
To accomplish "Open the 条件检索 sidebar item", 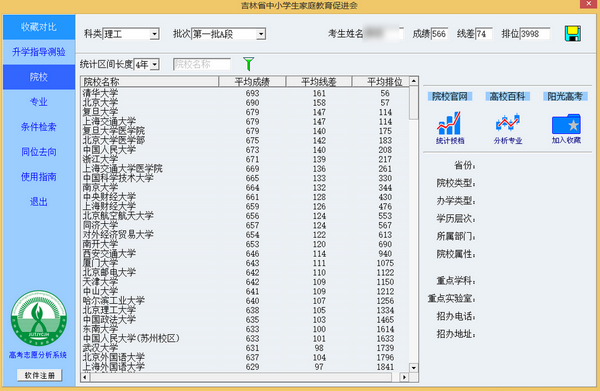I will tap(39, 127).
